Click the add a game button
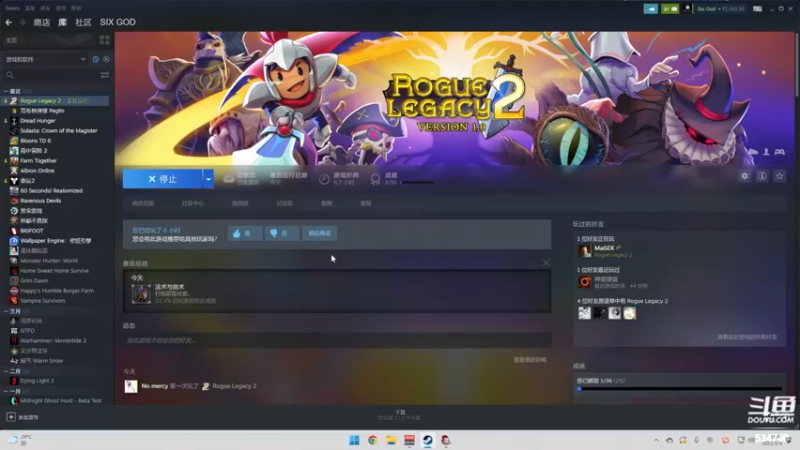 point(23,417)
